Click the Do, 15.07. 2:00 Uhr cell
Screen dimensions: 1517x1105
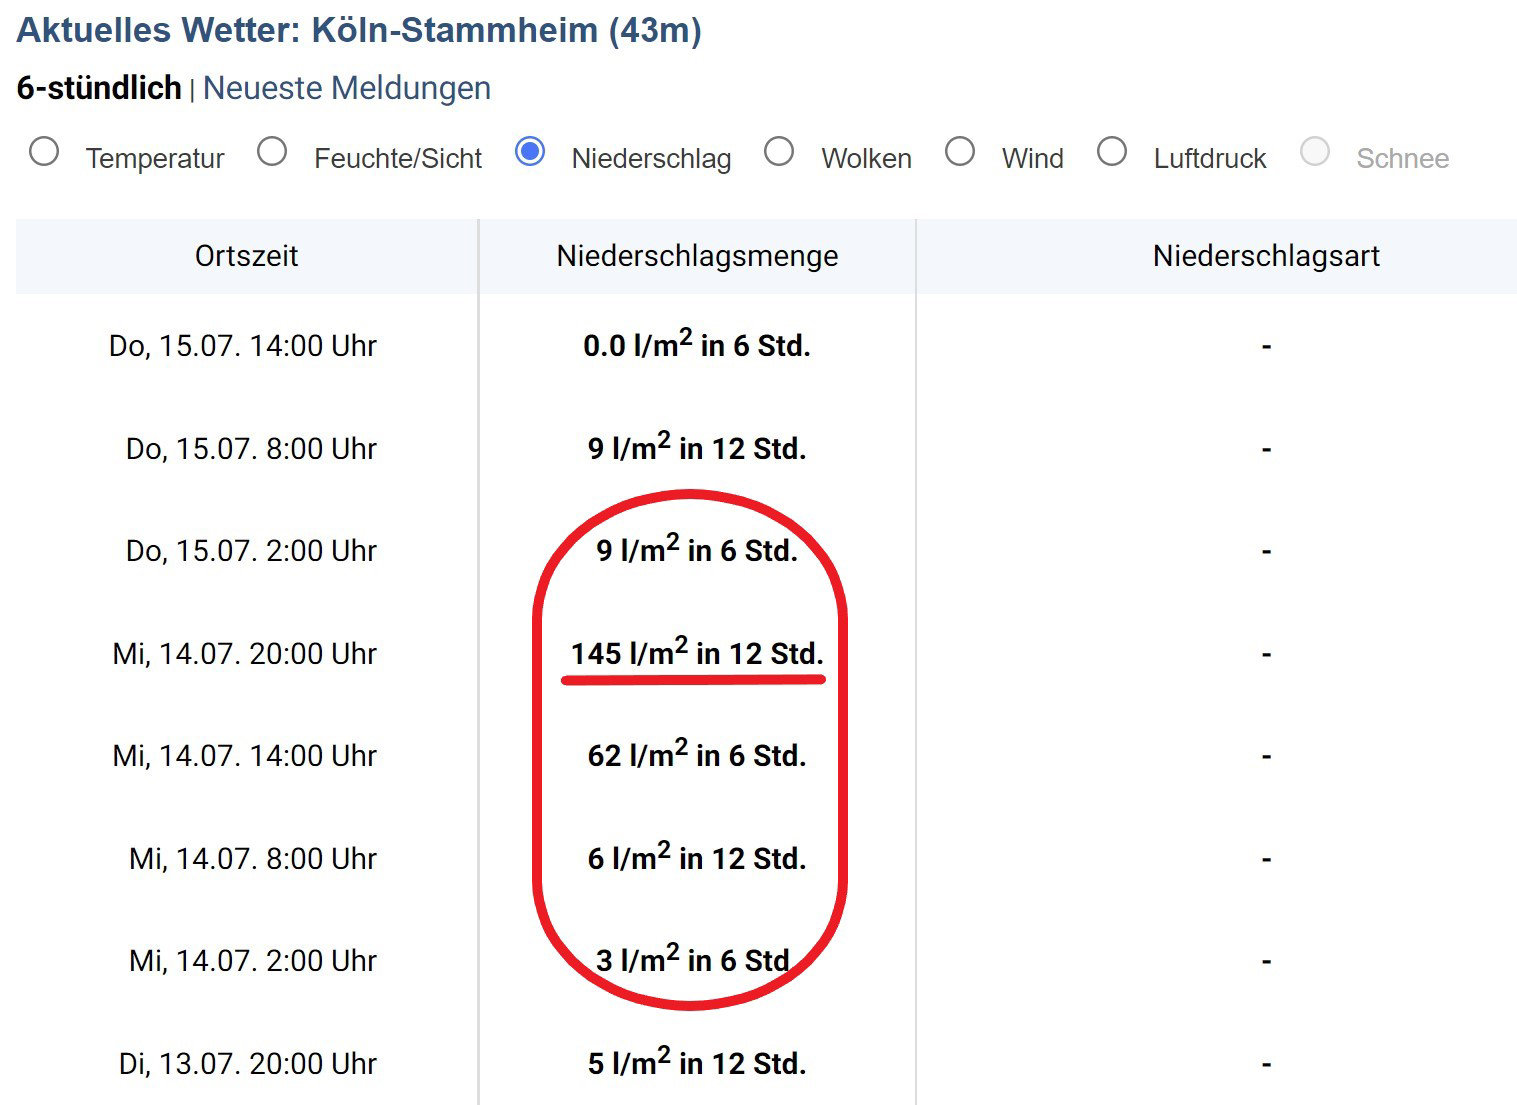tap(251, 551)
